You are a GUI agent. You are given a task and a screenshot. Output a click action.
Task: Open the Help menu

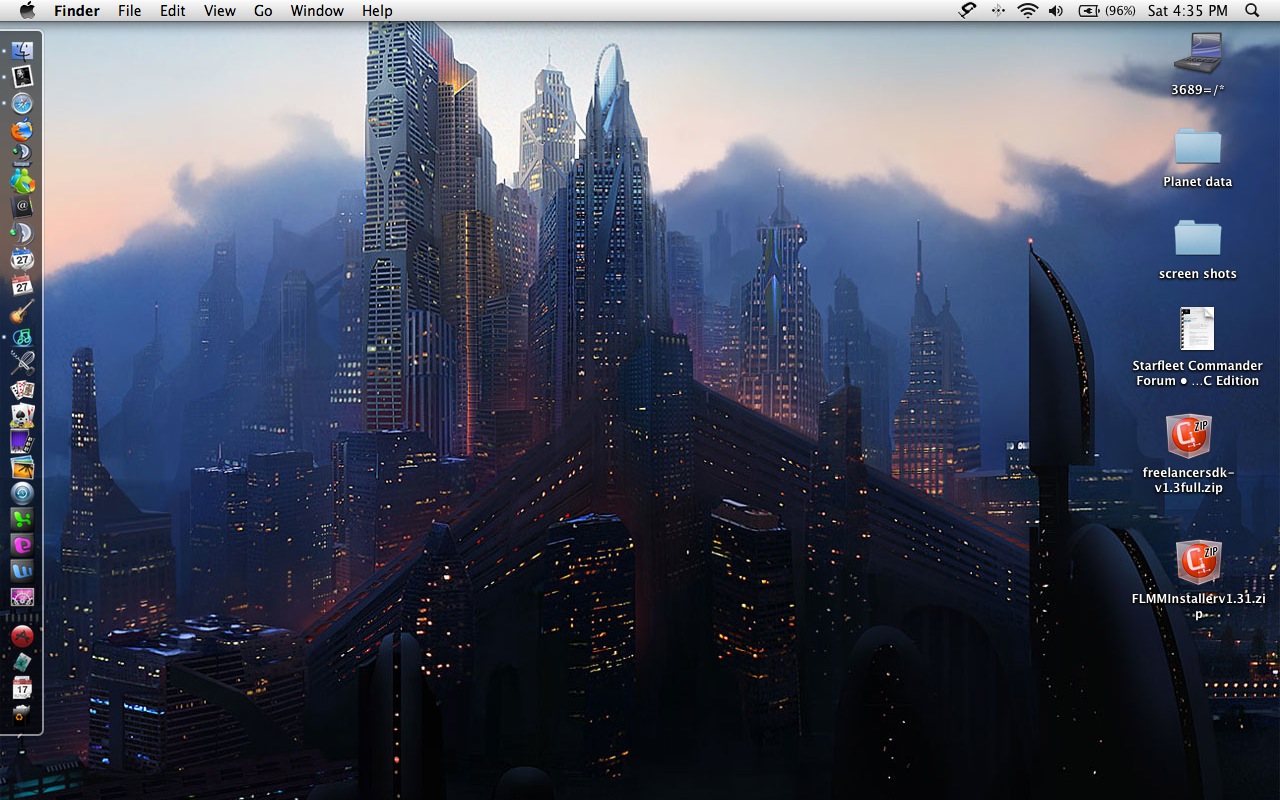click(377, 11)
